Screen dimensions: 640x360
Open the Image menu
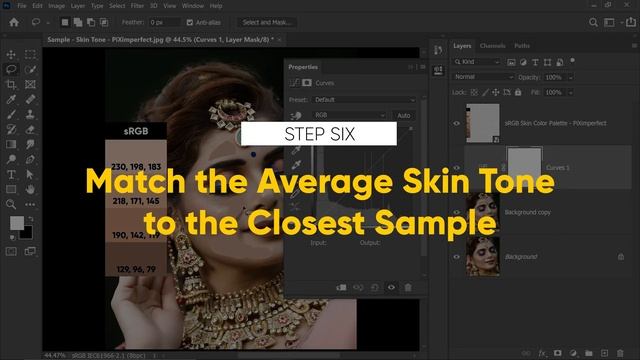(56, 6)
